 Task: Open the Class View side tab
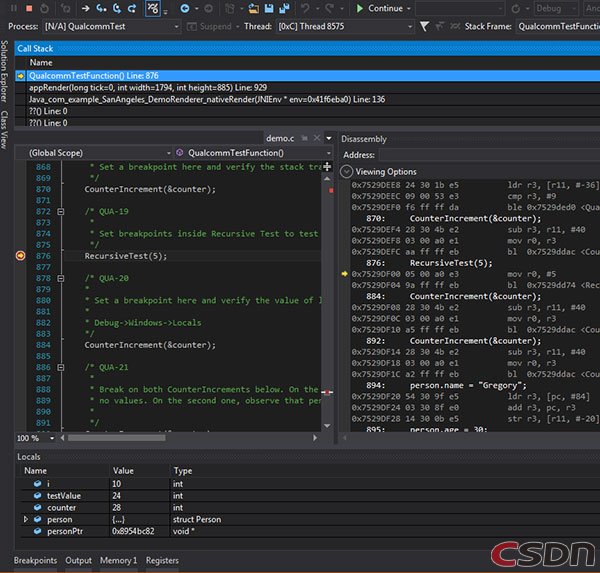[4, 130]
